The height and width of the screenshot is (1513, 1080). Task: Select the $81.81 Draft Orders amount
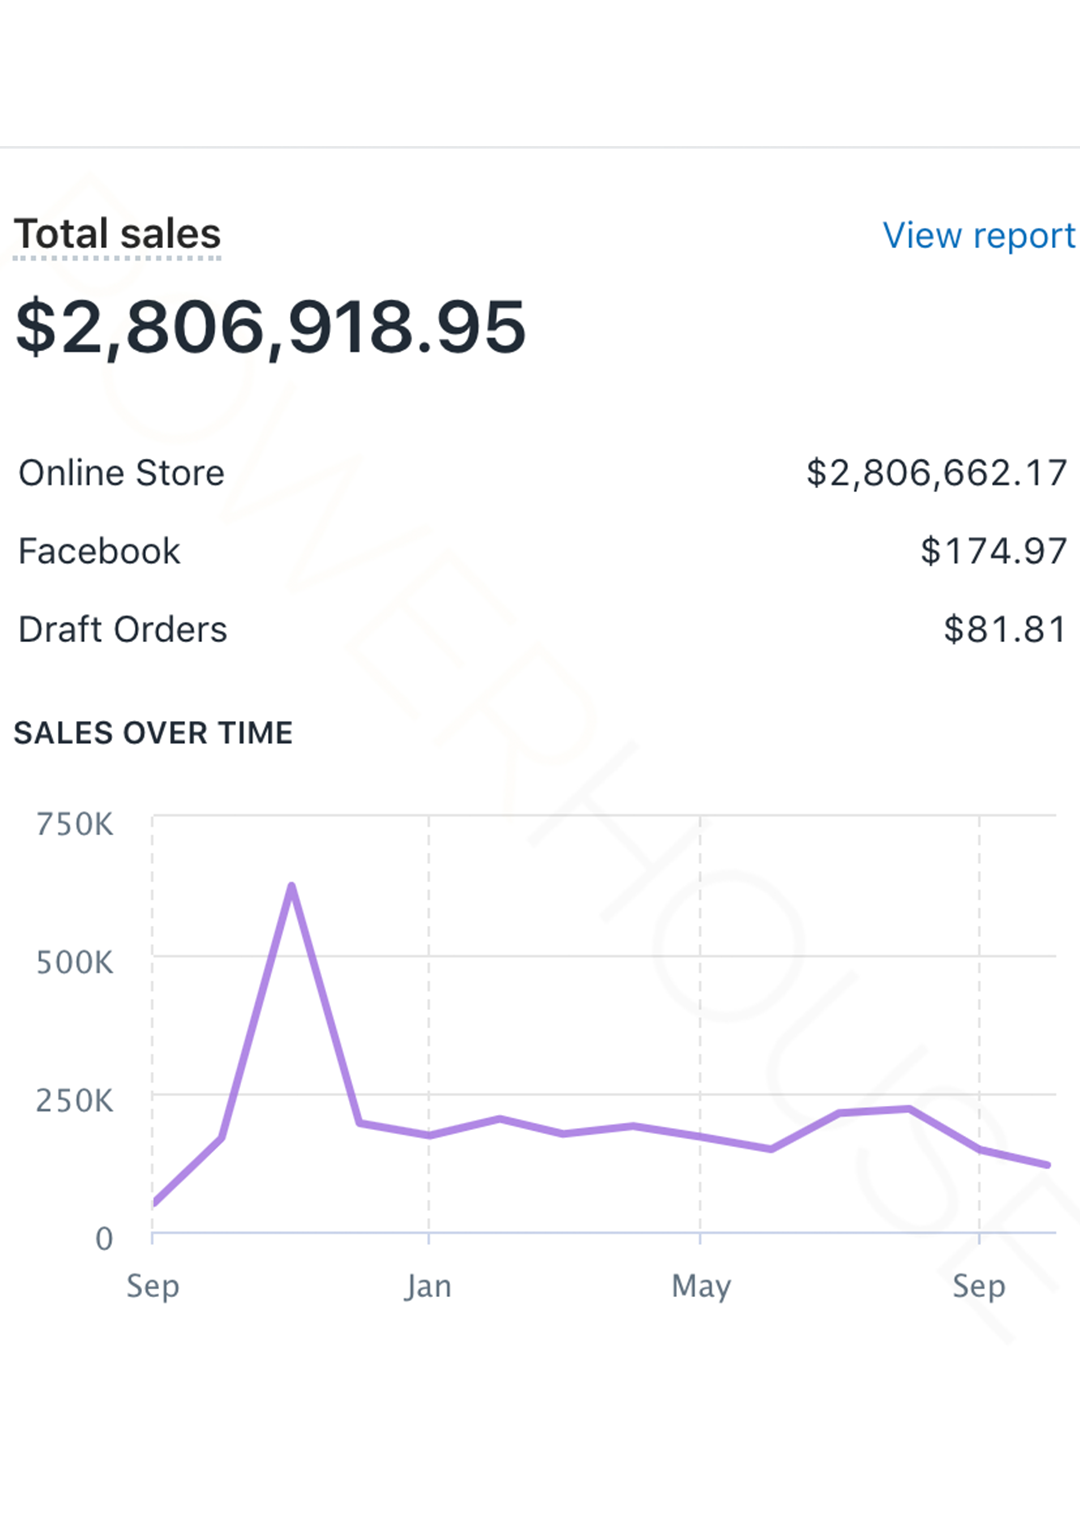click(x=1005, y=629)
